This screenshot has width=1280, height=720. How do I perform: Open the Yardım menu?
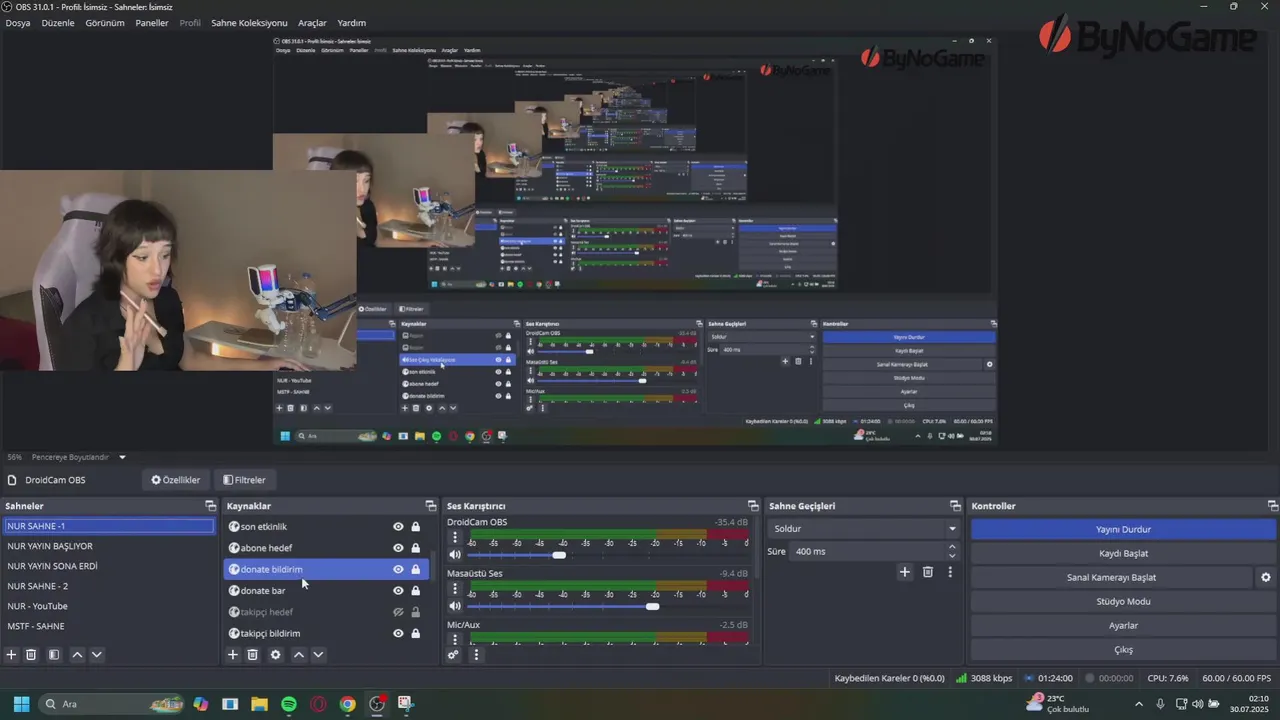[352, 23]
